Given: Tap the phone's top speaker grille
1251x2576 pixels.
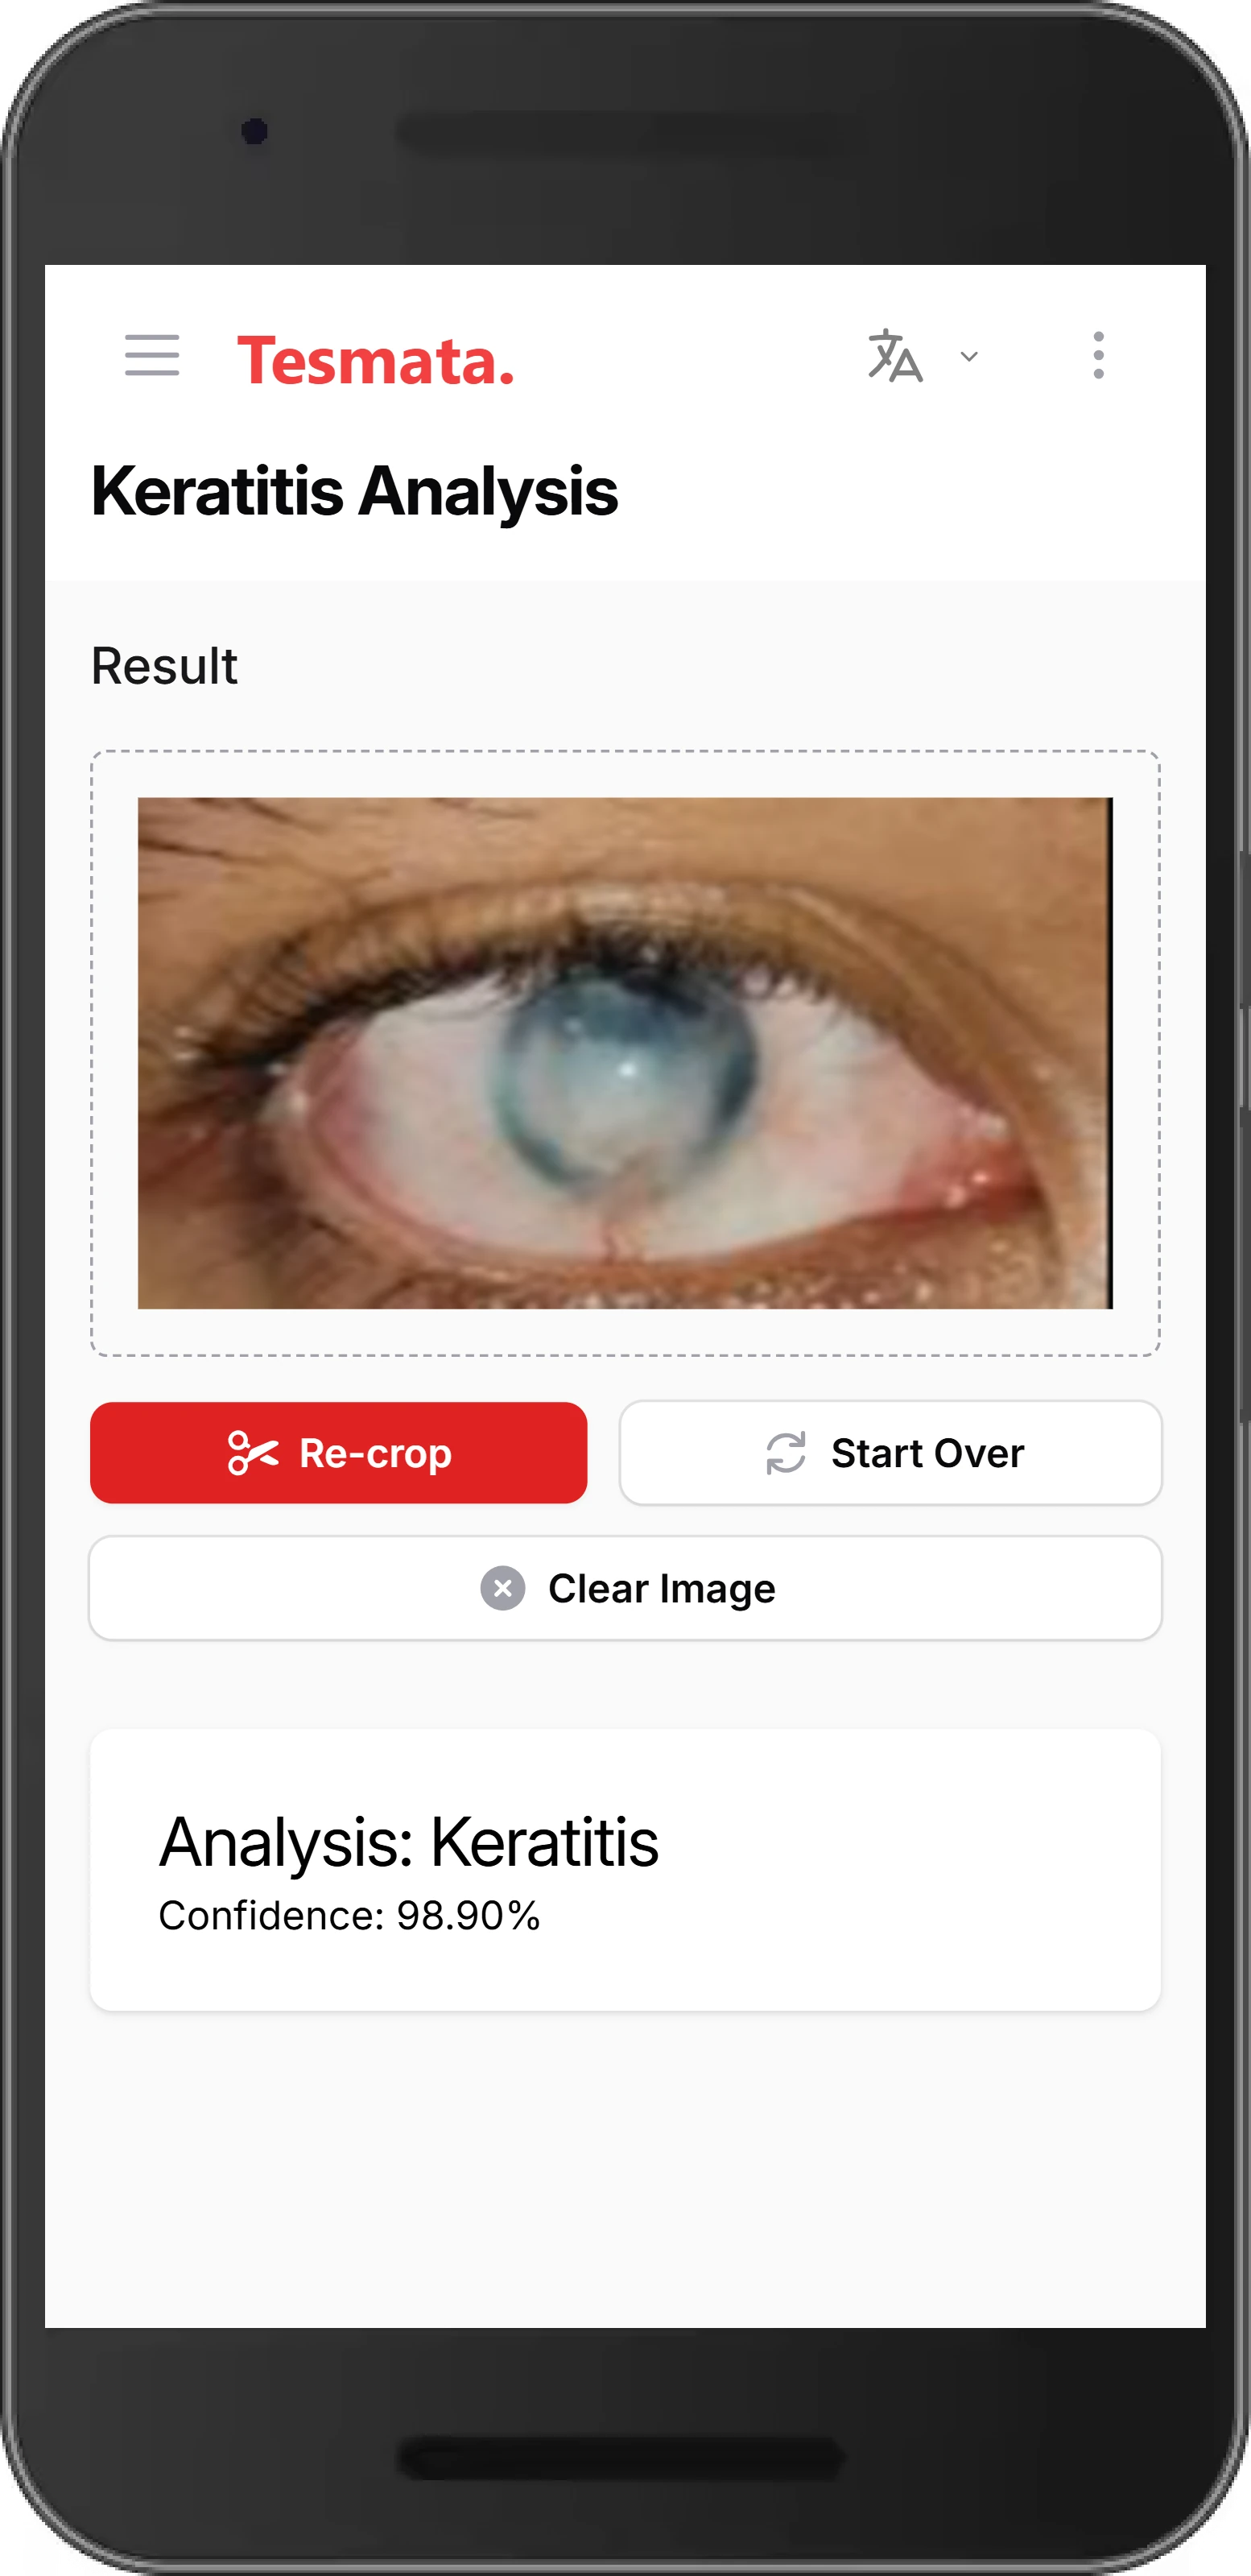Looking at the screenshot, I should click(620, 134).
